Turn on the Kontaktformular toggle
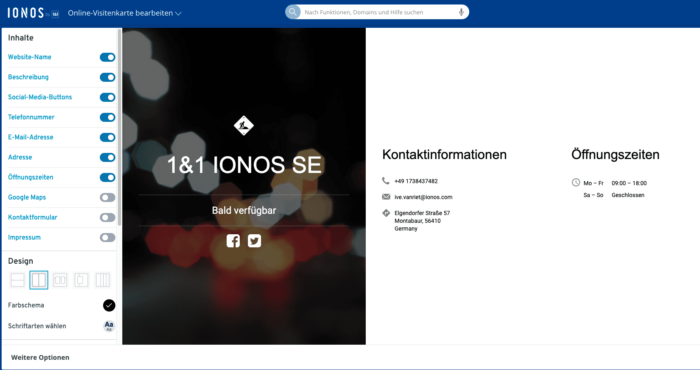This screenshot has width=700, height=370. point(108,217)
